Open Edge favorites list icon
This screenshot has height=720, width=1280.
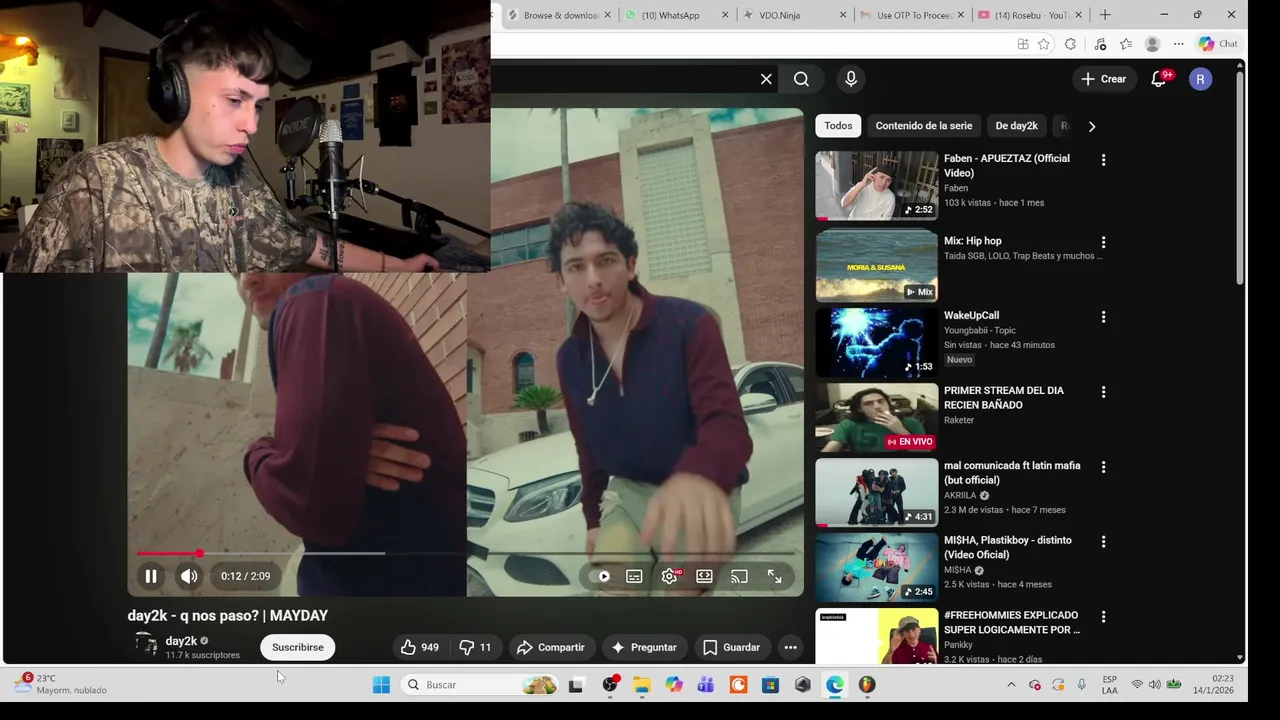click(1126, 44)
